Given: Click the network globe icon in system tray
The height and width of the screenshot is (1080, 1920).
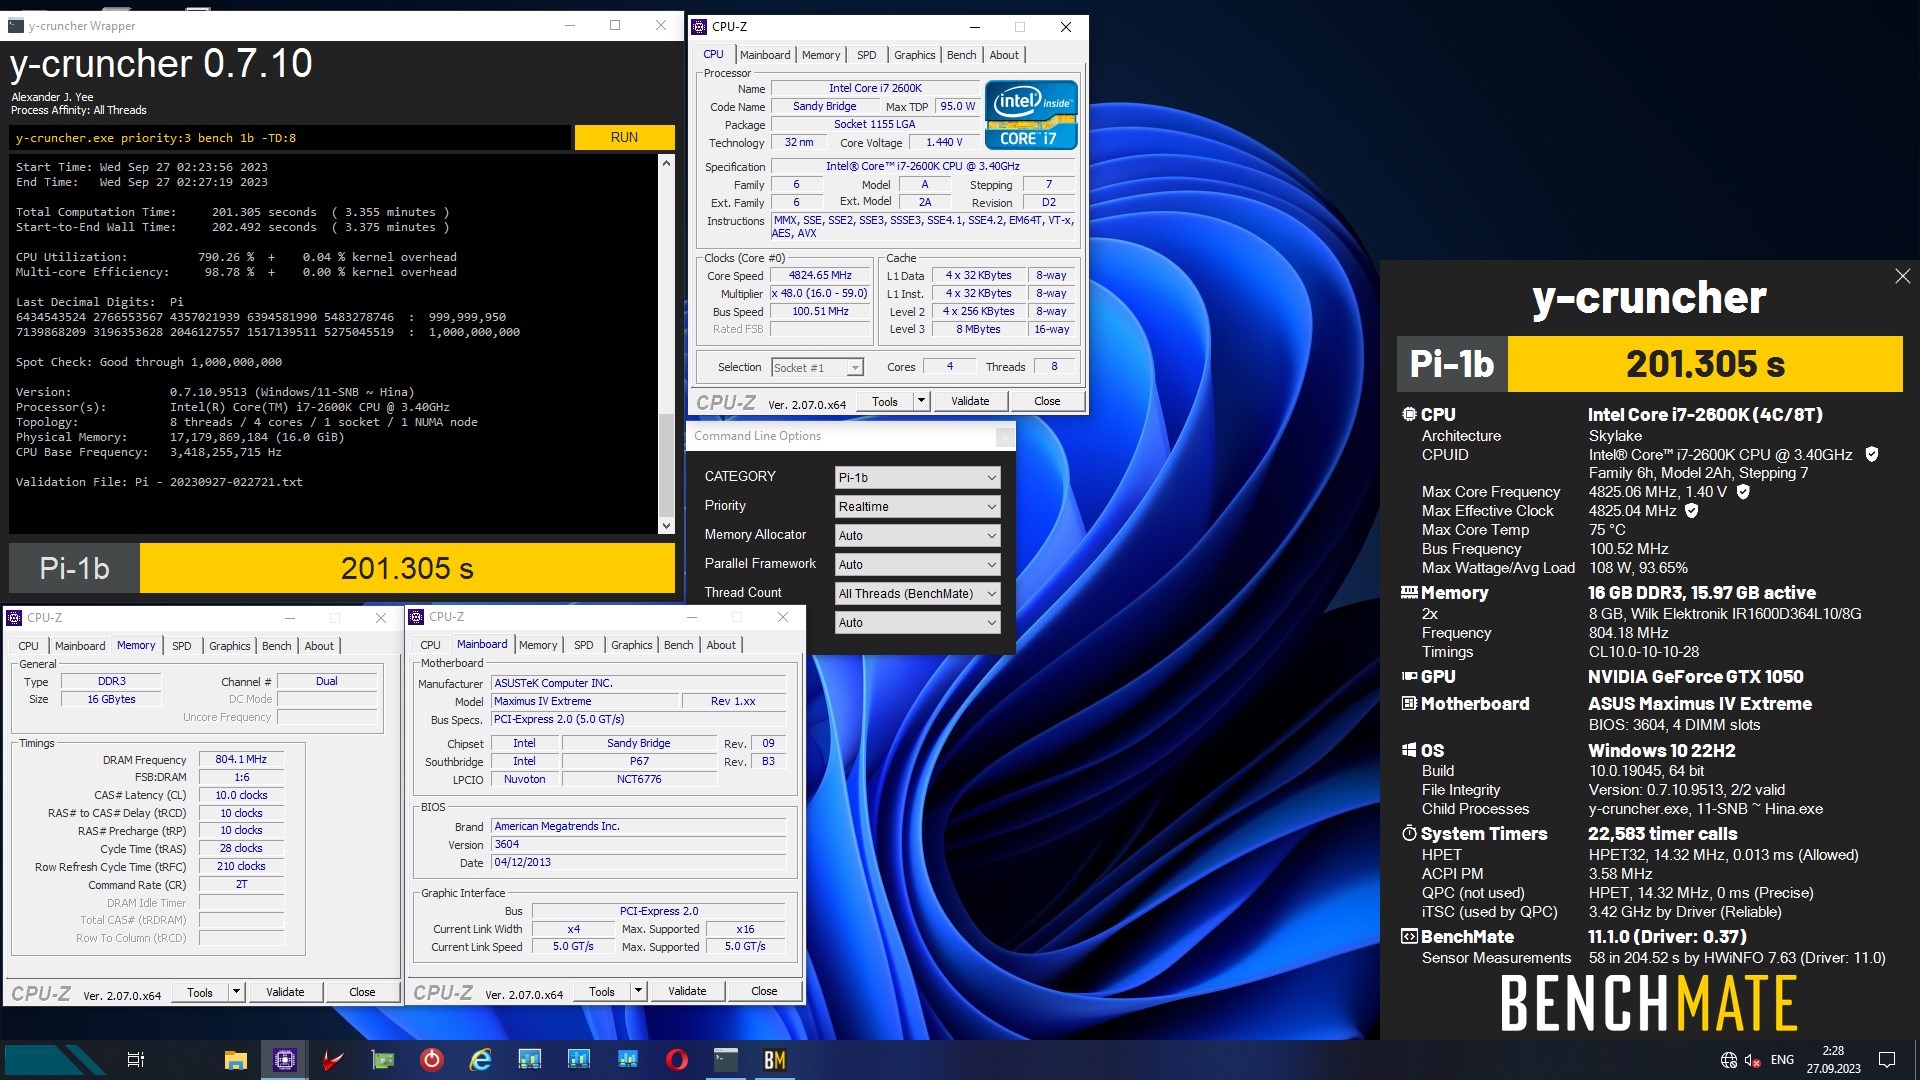Looking at the screenshot, I should [x=1728, y=1060].
